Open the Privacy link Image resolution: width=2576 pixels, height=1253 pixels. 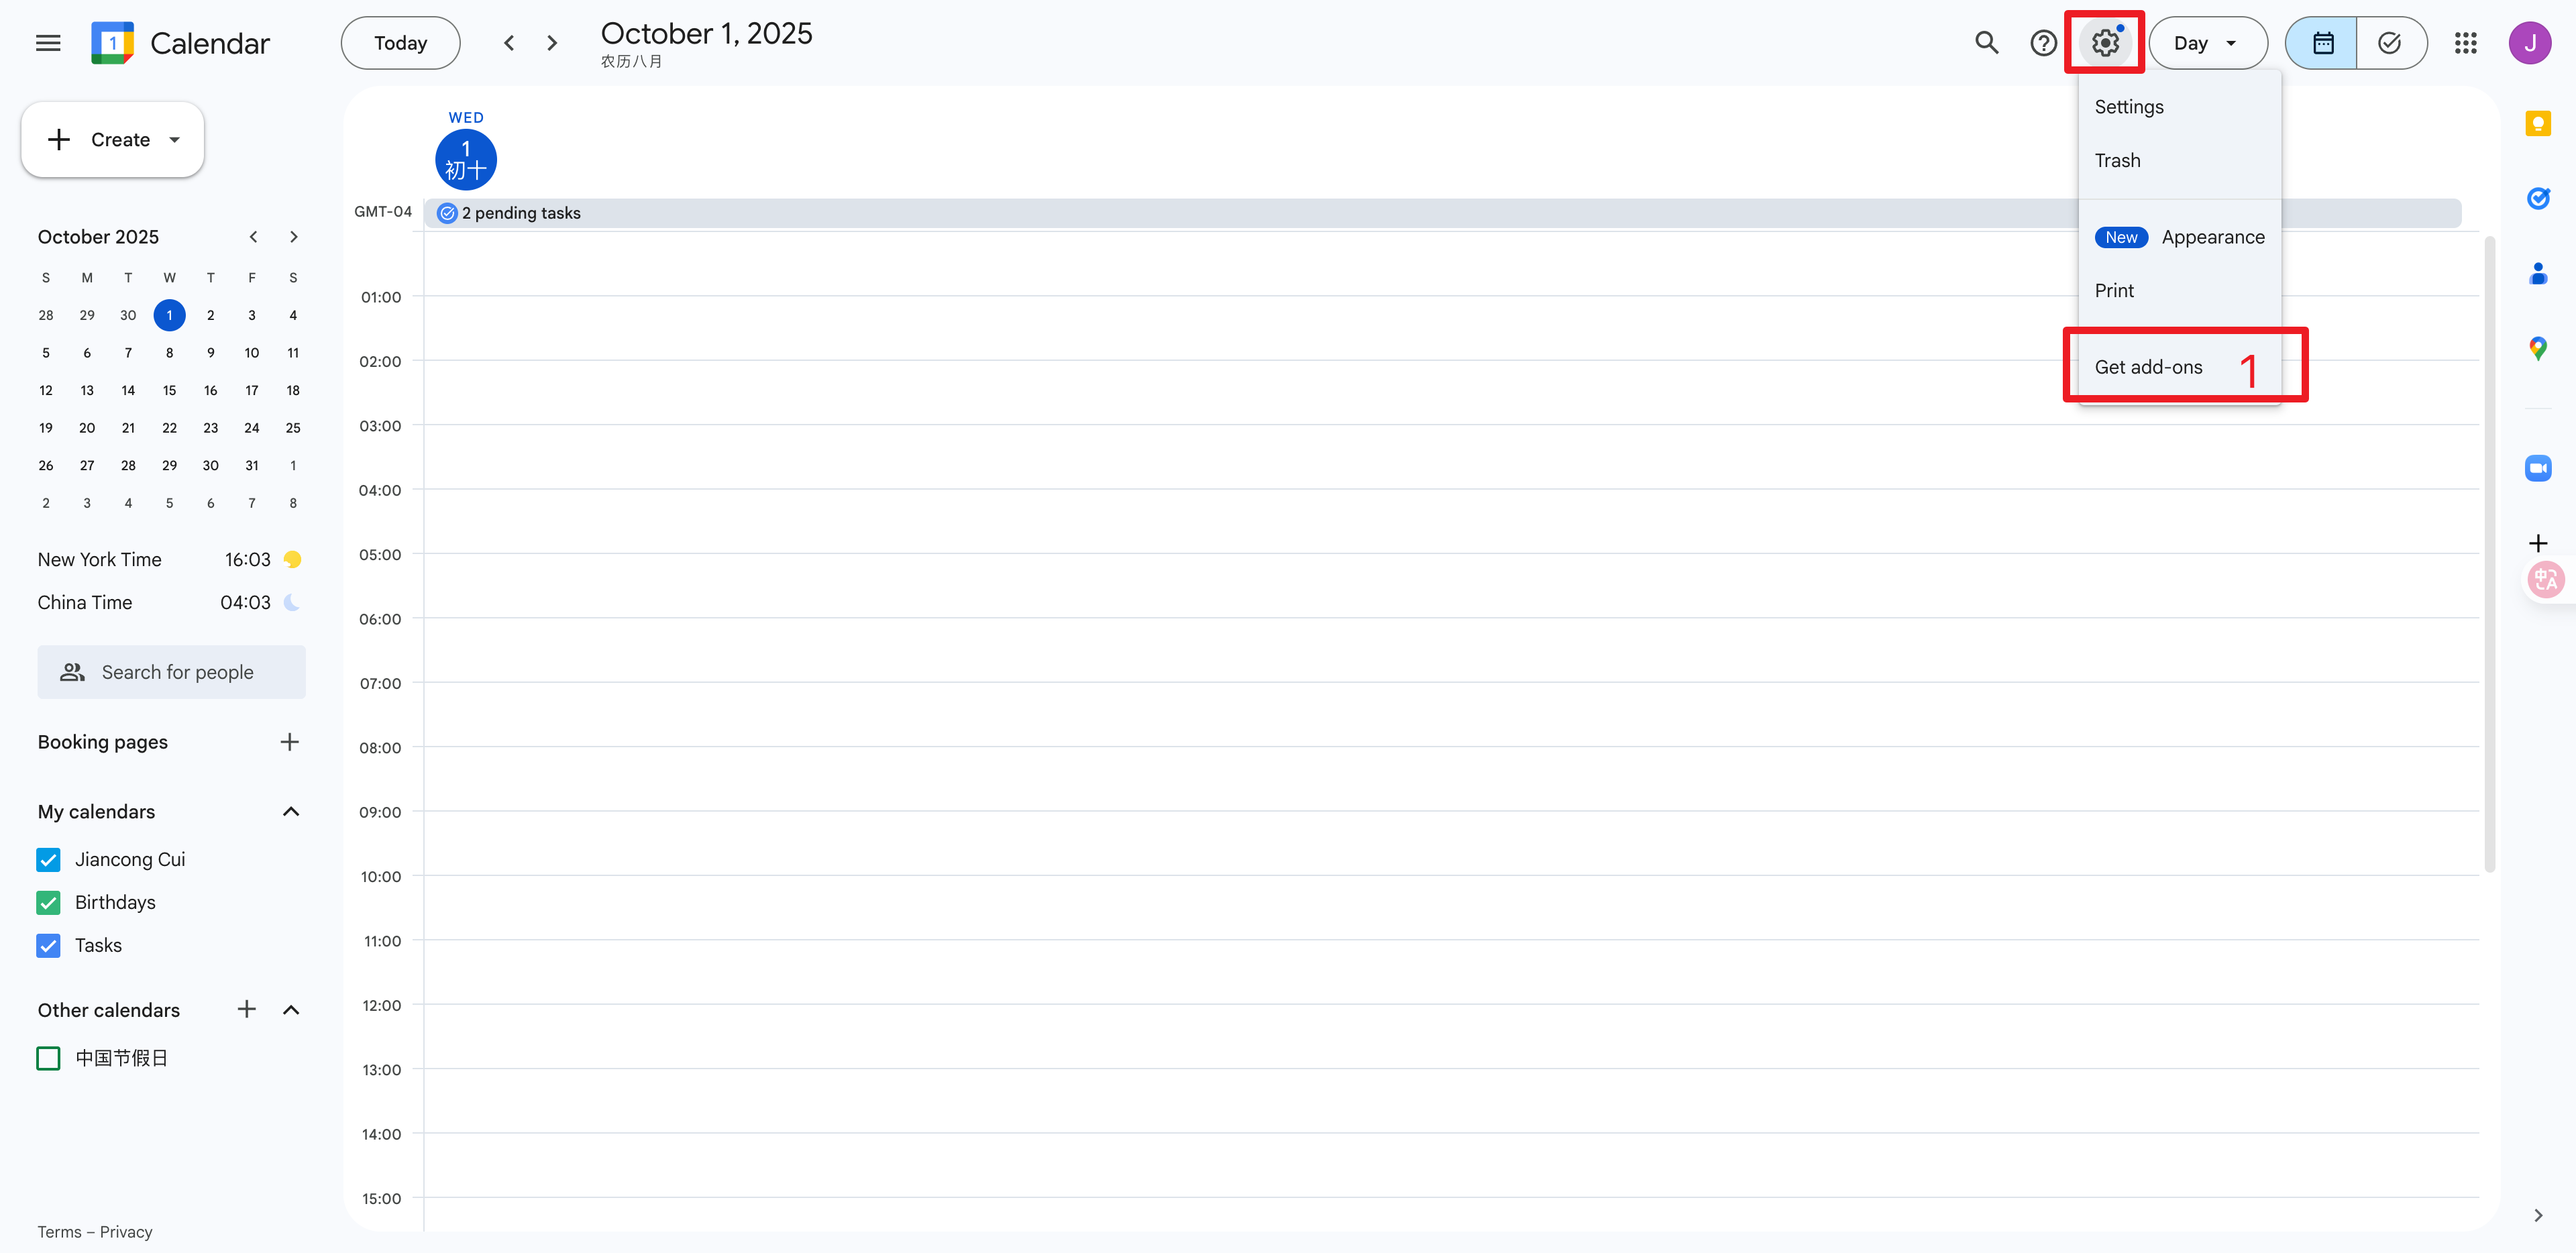click(126, 1232)
